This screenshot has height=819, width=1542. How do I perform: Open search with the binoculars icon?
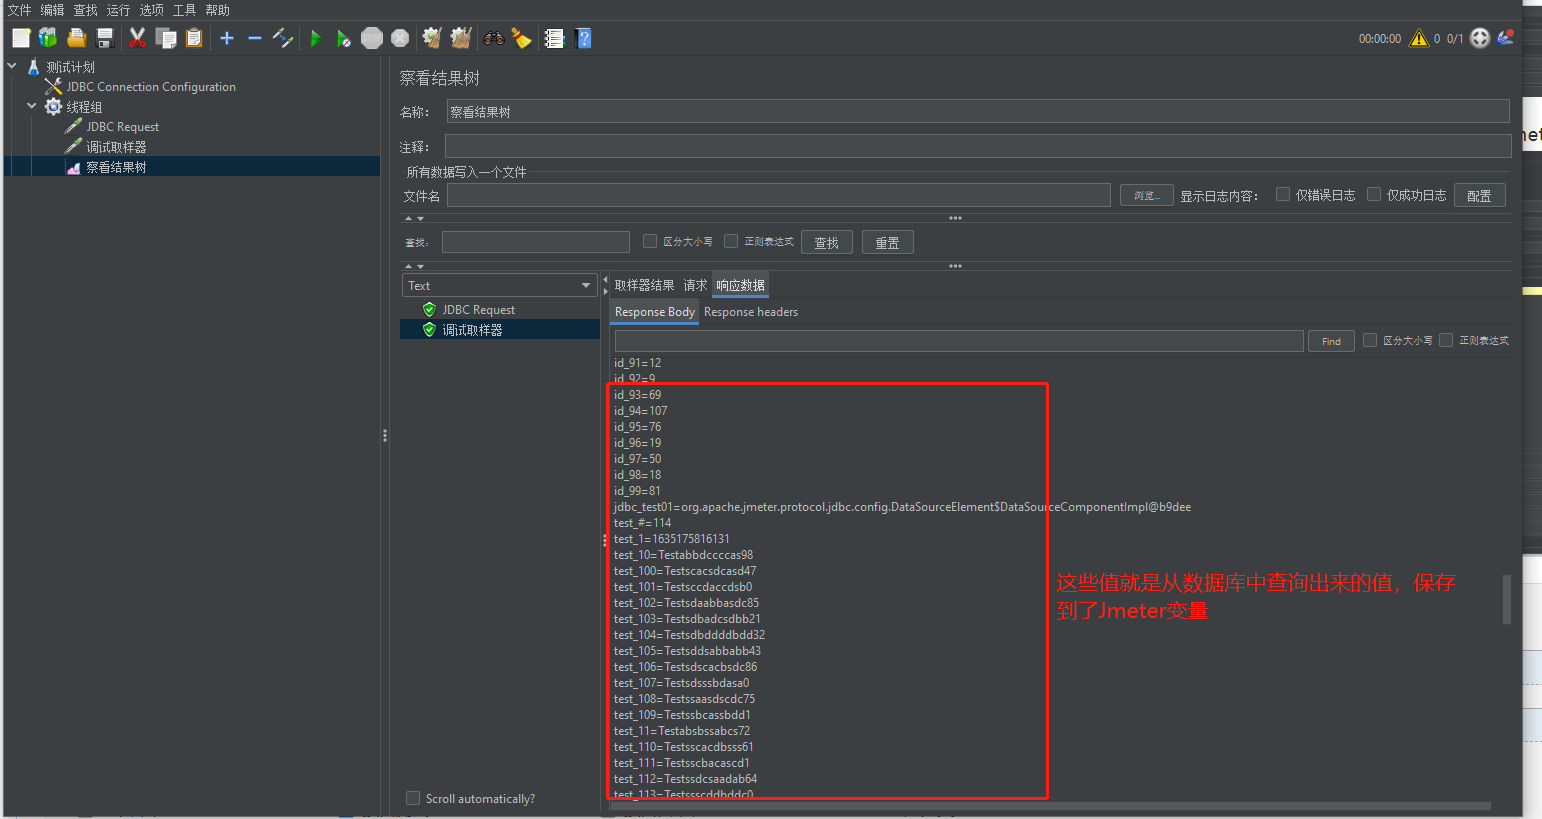pyautogui.click(x=494, y=38)
